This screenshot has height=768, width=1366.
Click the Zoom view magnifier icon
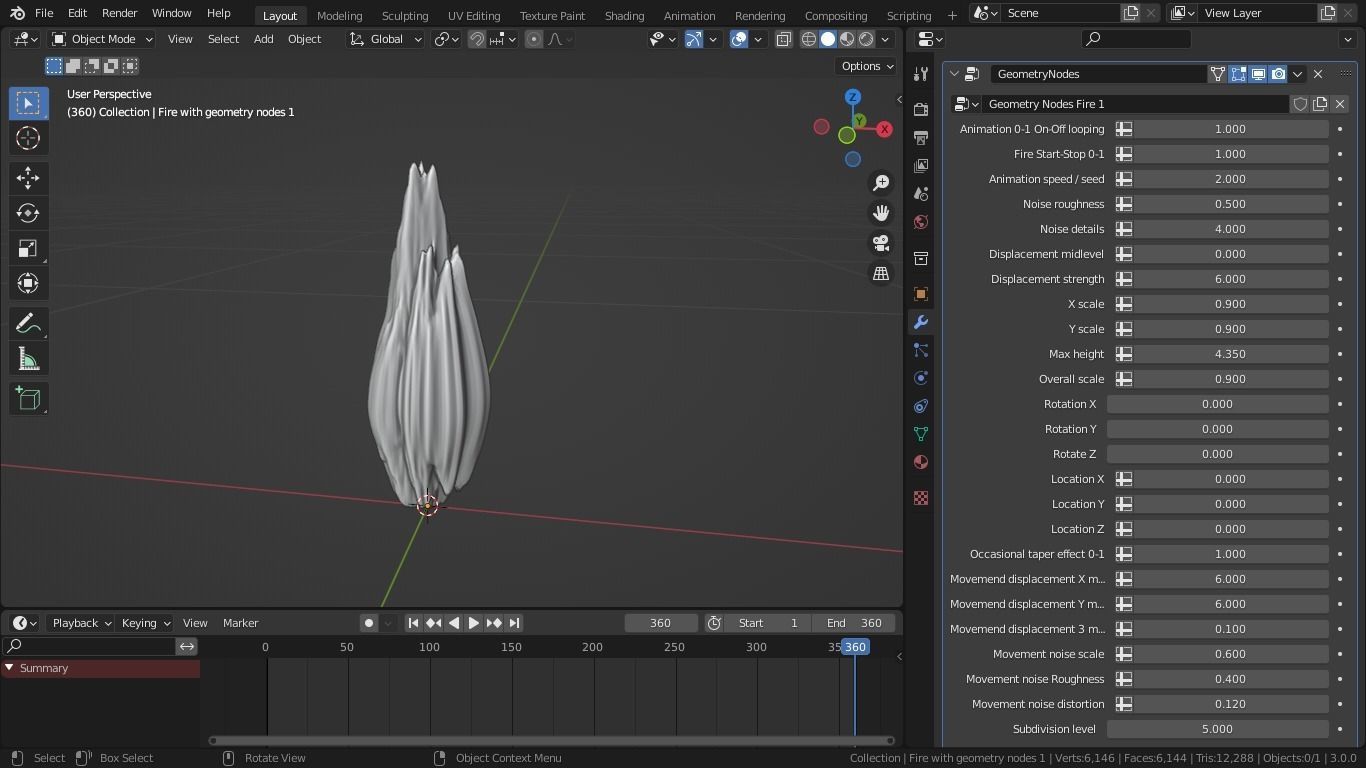(881, 183)
